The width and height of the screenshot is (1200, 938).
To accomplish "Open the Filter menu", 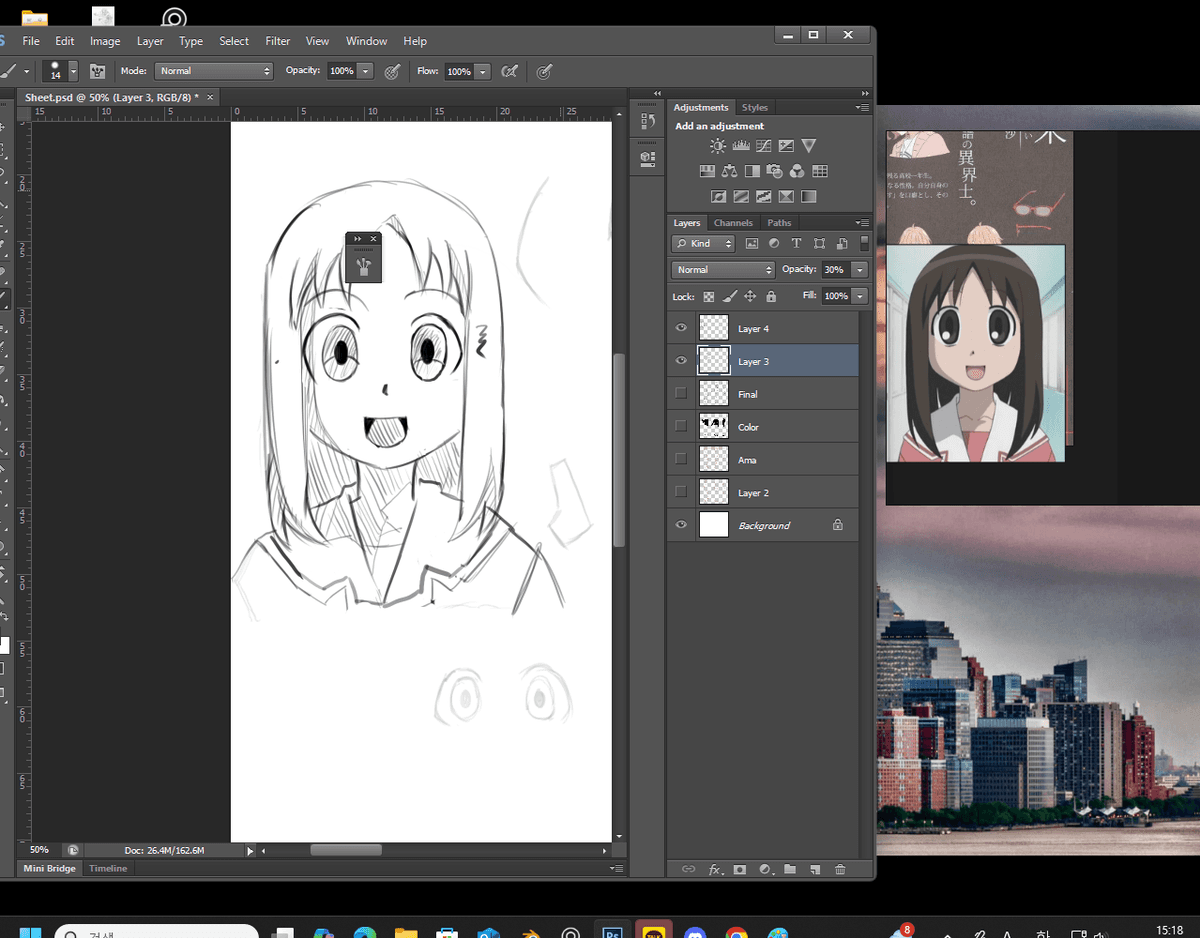I will (277, 41).
